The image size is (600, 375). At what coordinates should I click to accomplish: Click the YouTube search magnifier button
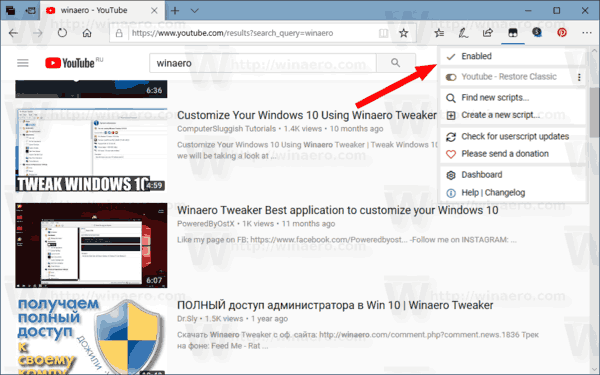click(x=396, y=63)
